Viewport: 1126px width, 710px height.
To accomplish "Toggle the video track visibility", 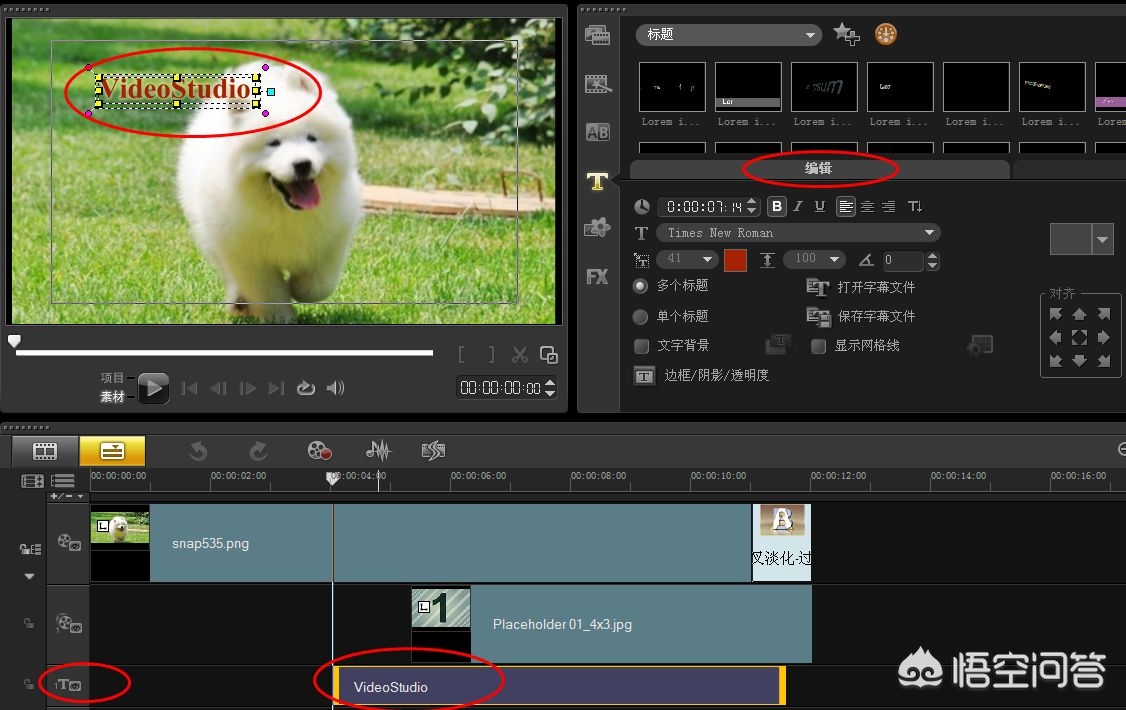I will click(x=69, y=543).
